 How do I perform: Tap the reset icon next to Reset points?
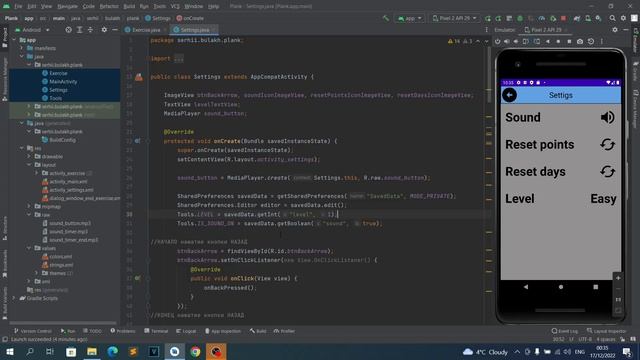pyautogui.click(x=607, y=144)
